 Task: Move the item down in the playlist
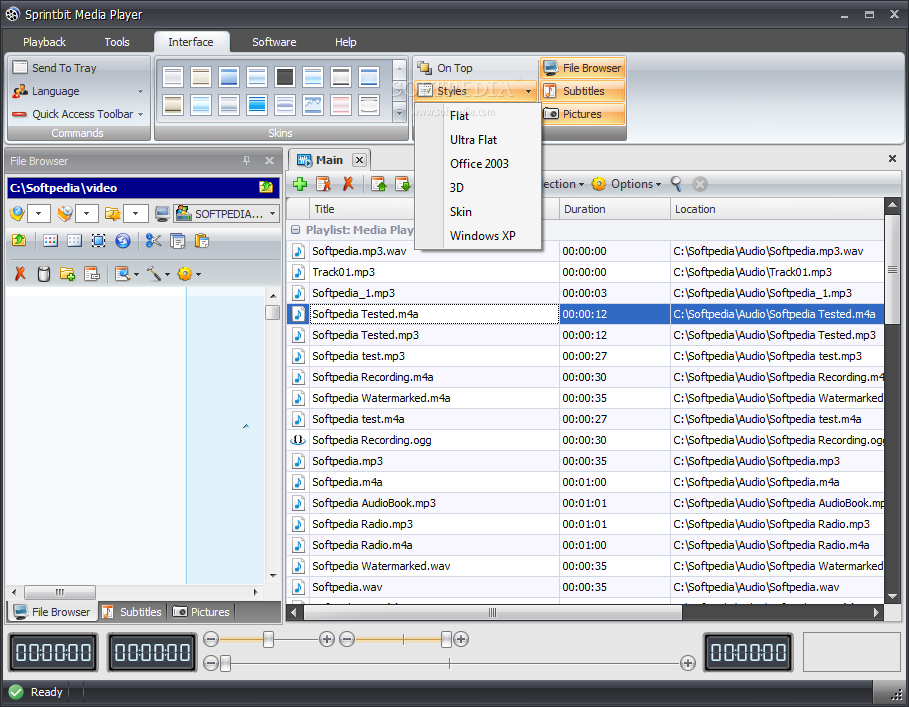pyautogui.click(x=402, y=184)
